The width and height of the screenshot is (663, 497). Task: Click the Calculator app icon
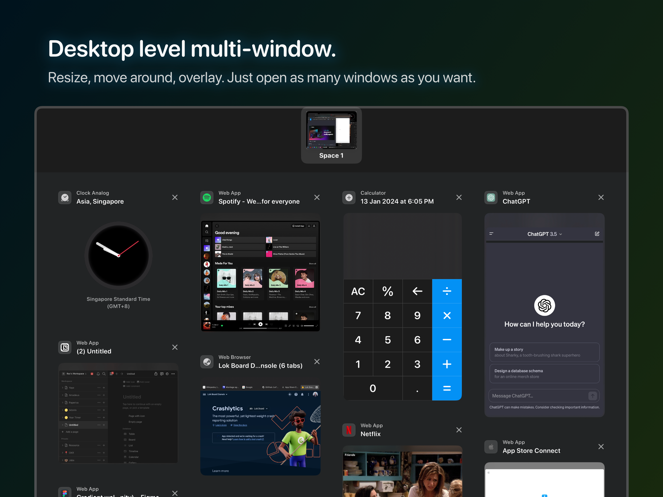(349, 198)
